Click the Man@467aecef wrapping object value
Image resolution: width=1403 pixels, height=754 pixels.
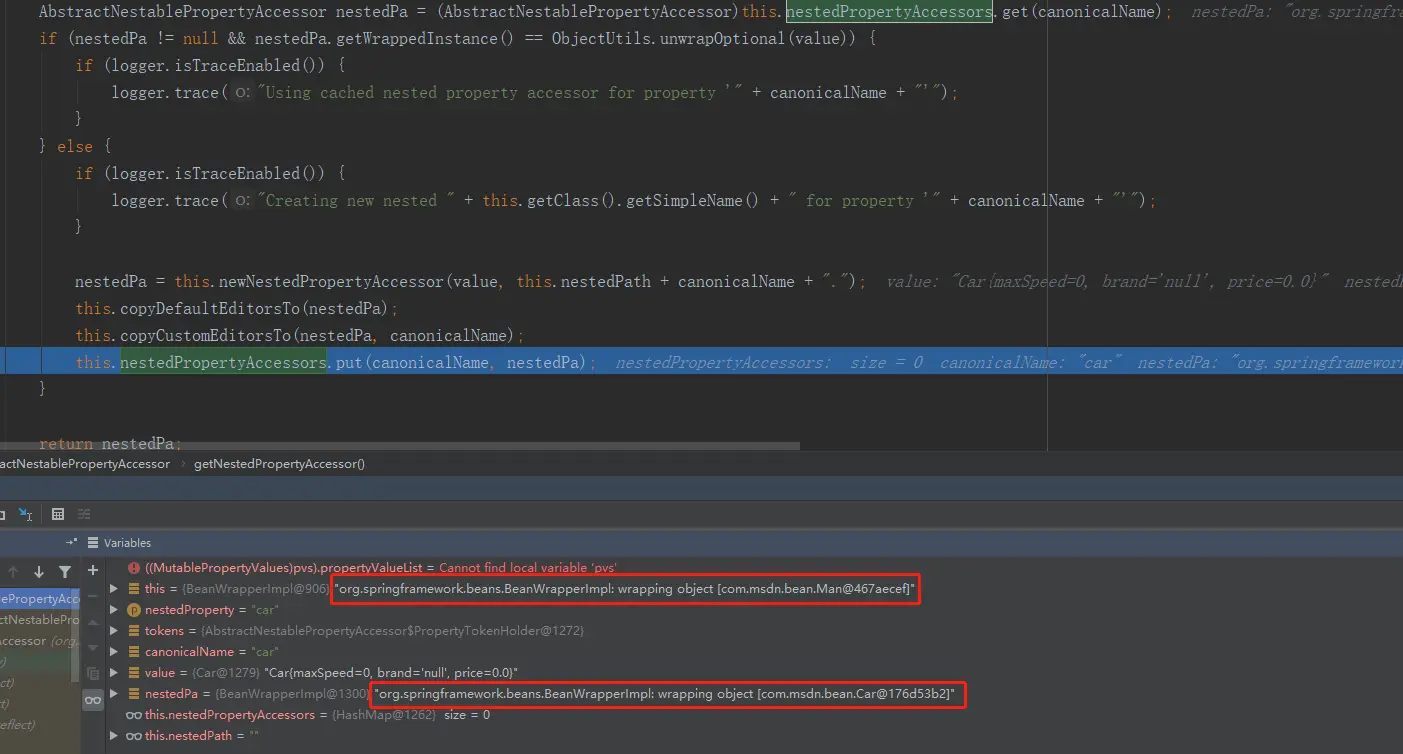[625, 589]
